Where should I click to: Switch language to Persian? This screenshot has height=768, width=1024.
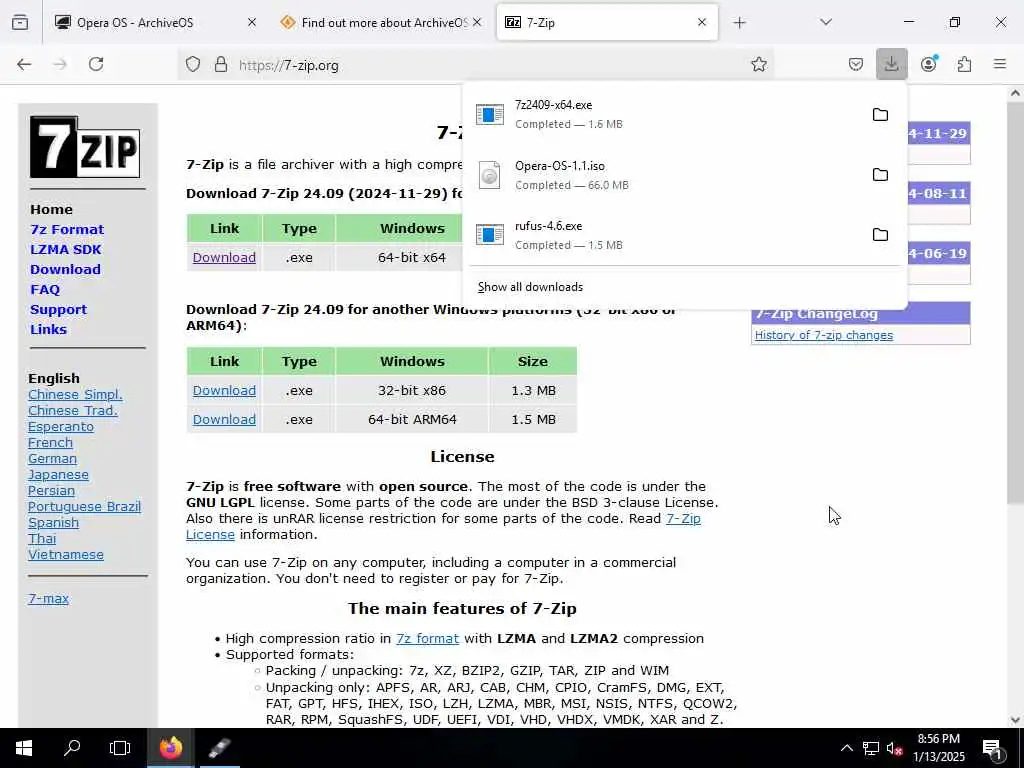[51, 490]
